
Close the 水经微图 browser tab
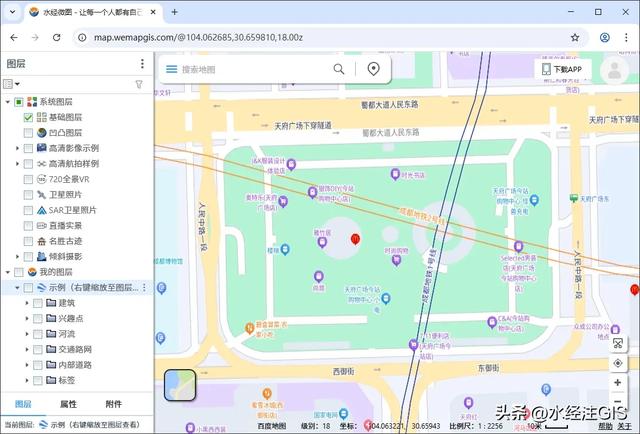click(x=153, y=12)
